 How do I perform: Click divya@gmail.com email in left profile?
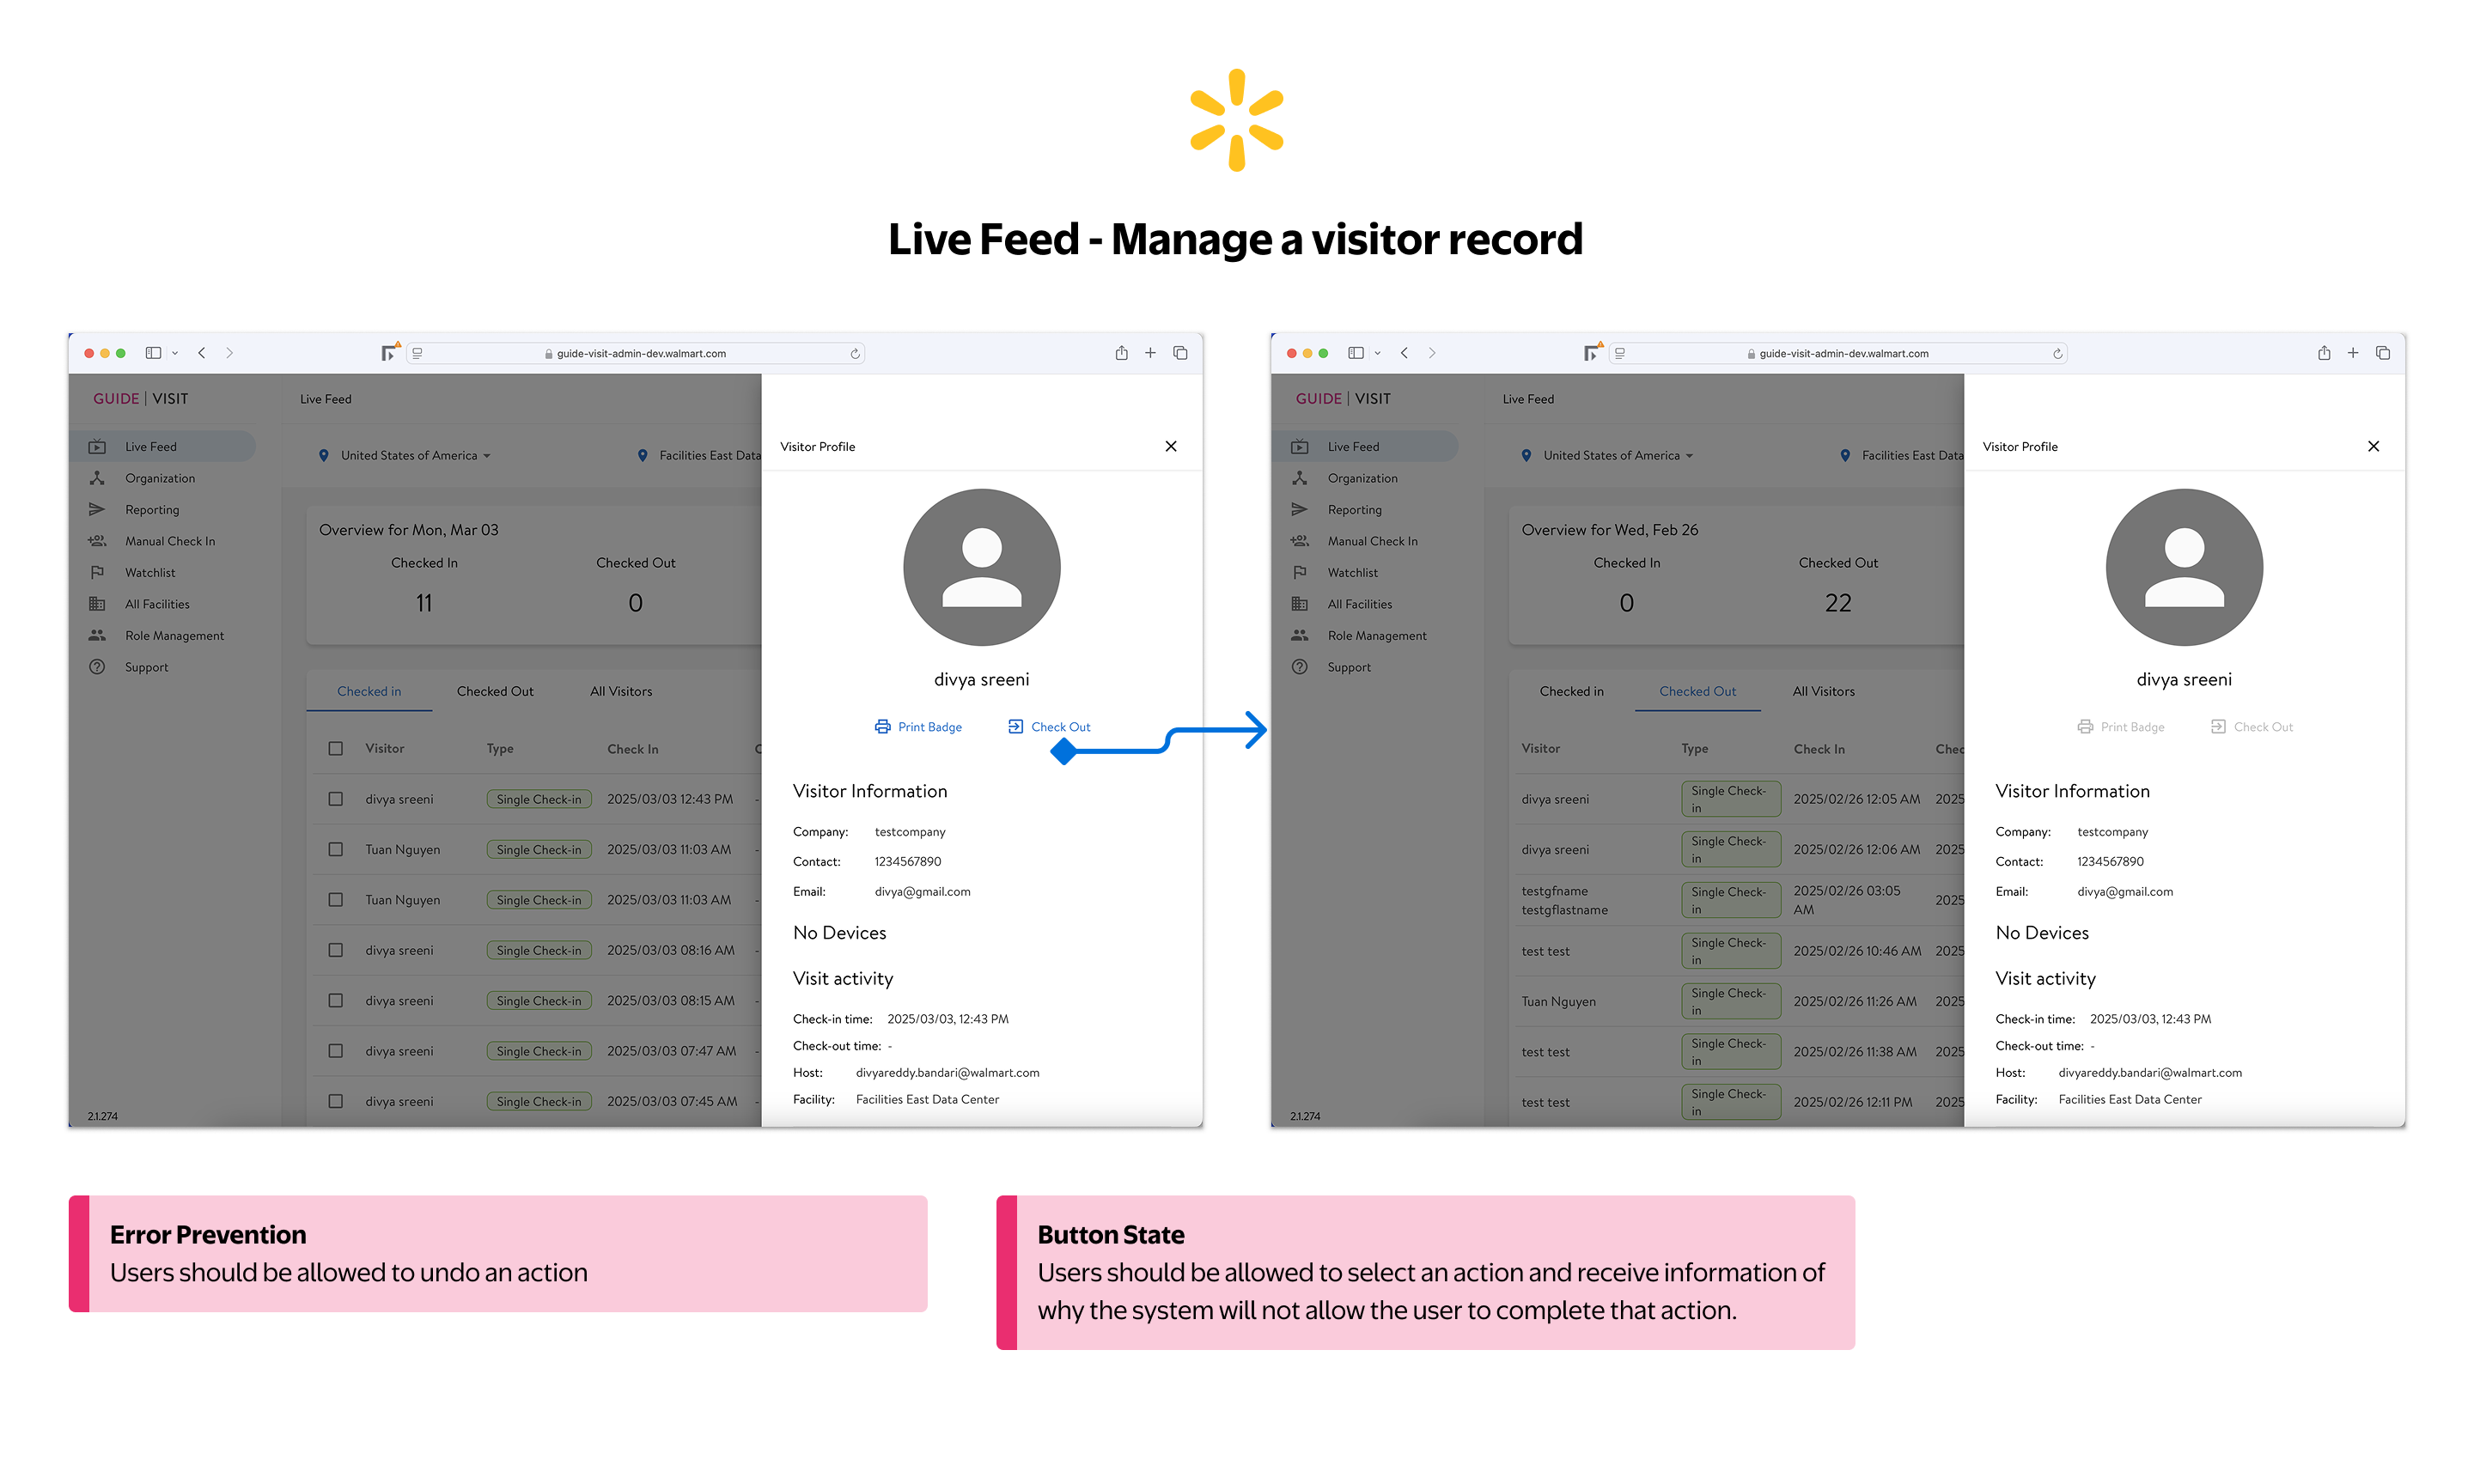(x=923, y=892)
